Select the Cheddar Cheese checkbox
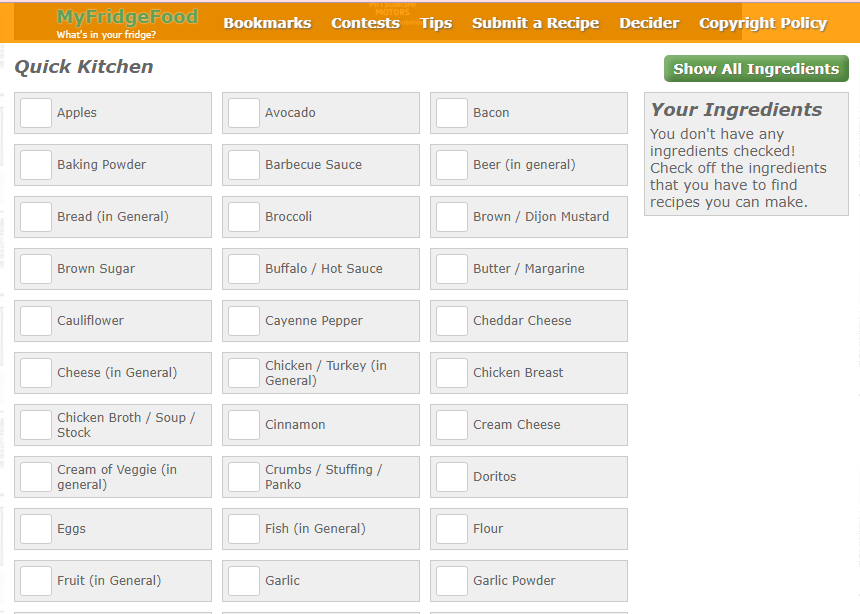The width and height of the screenshot is (860, 614). (451, 321)
